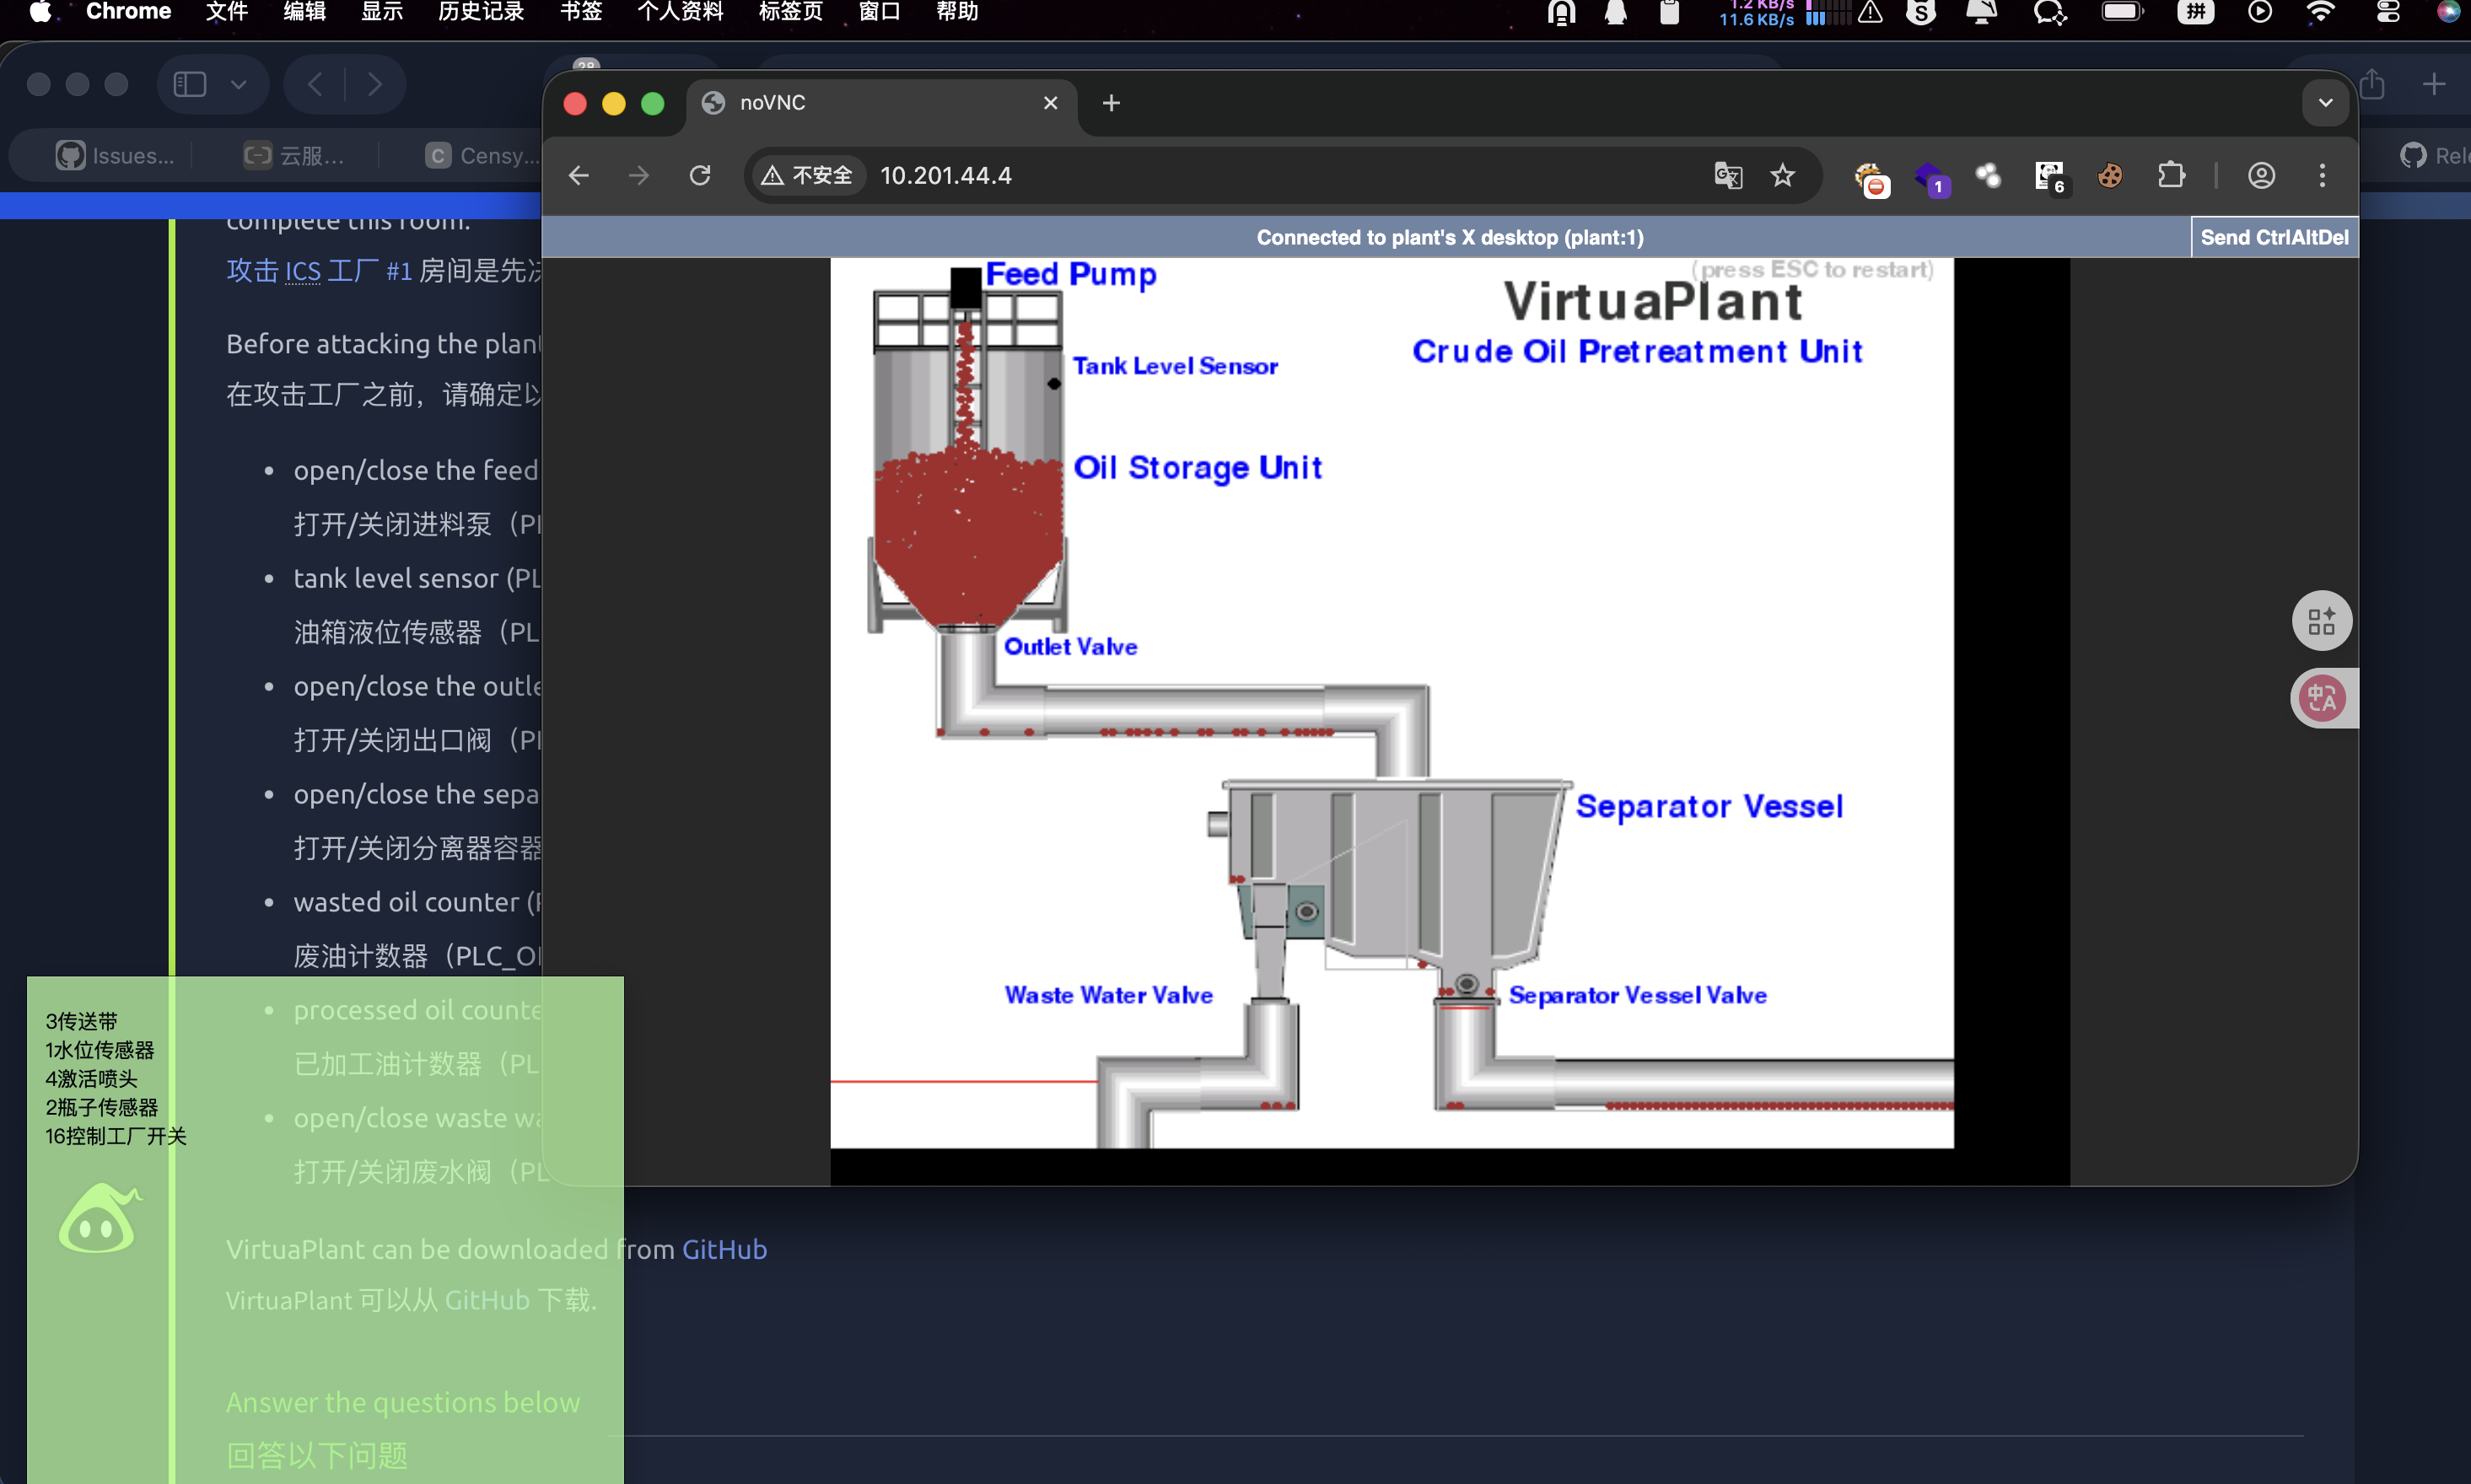Screen dimensions: 2471x1484
Task: Open the Chrome menu in menu bar
Action: tap(128, 12)
